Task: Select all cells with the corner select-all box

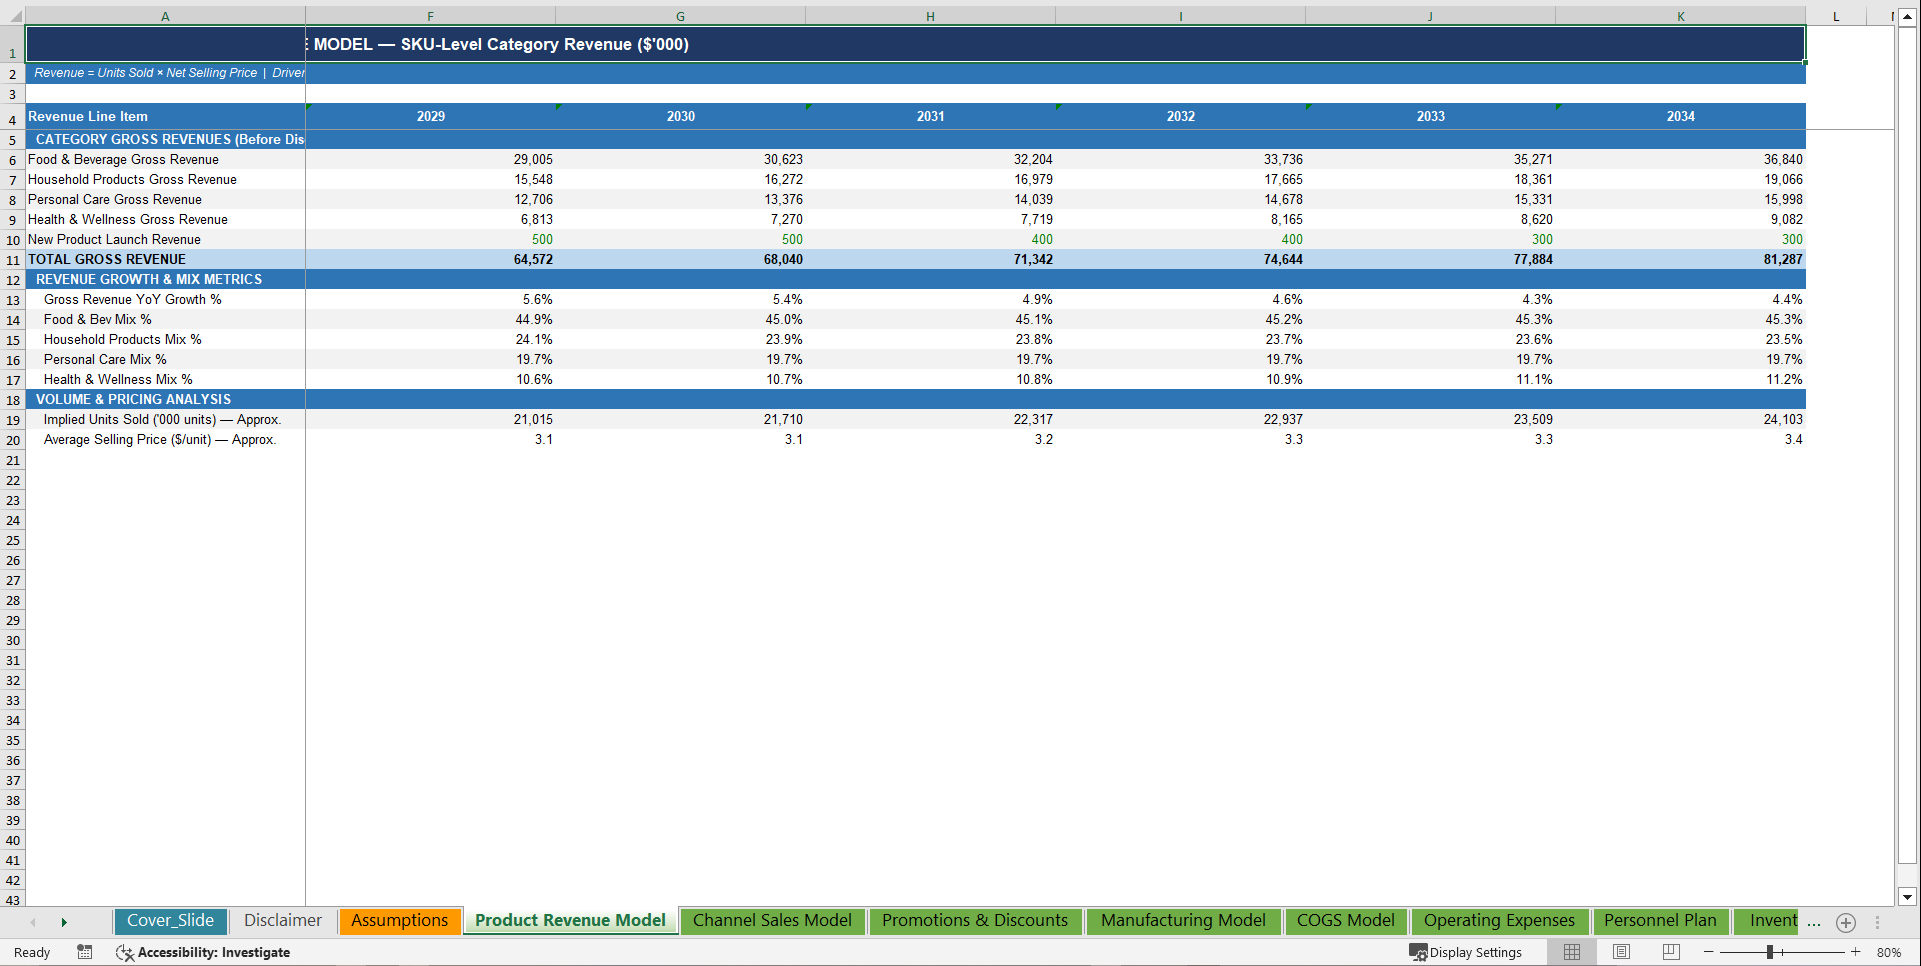Action: coord(13,16)
